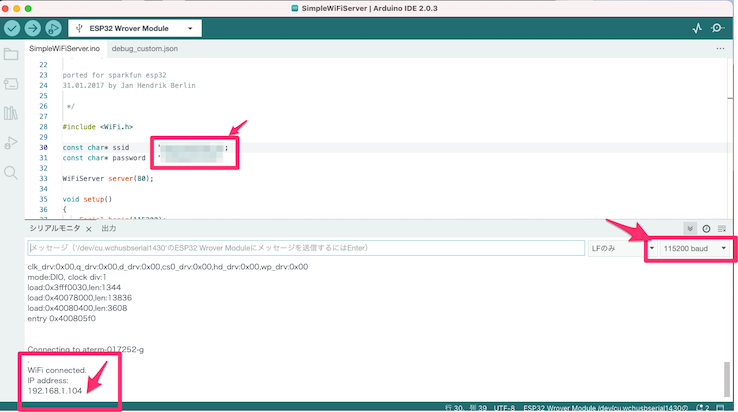Click the mode:DIO, clock div:1 line
738x412 pixels.
(x=67, y=277)
